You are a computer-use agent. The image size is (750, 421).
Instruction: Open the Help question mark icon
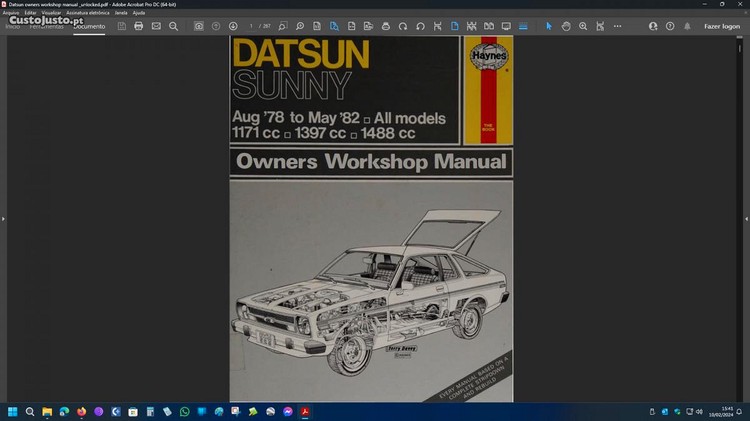tap(670, 26)
